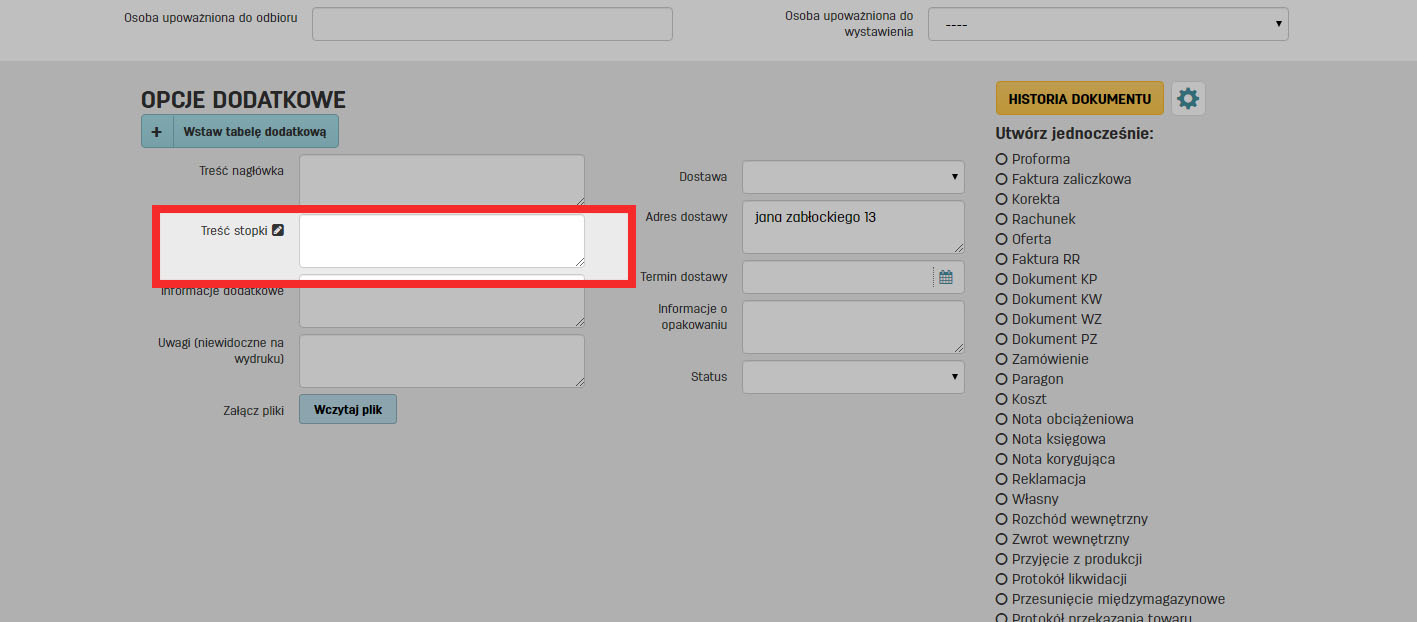1417x622 pixels.
Task: Click into the Treść stopki text area
Action: click(x=441, y=241)
